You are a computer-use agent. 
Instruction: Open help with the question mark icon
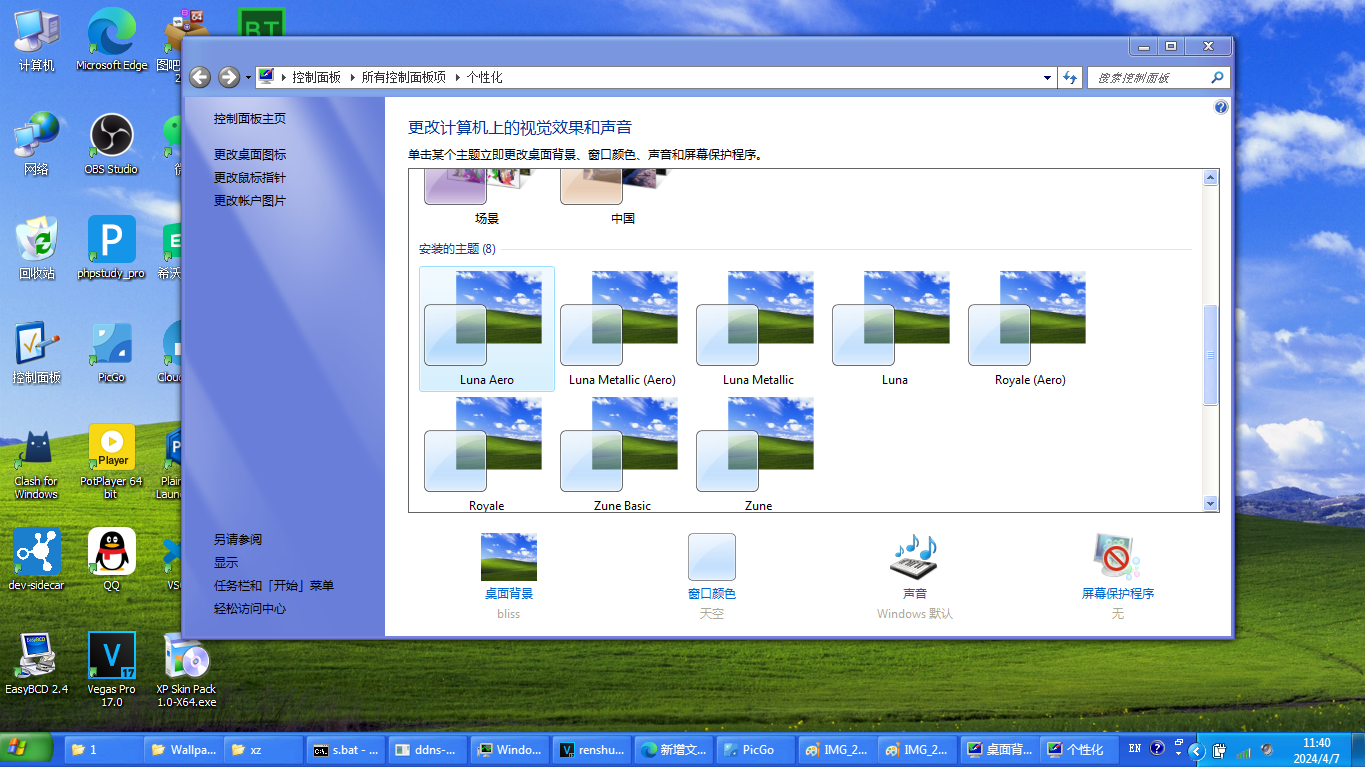pos(1221,107)
